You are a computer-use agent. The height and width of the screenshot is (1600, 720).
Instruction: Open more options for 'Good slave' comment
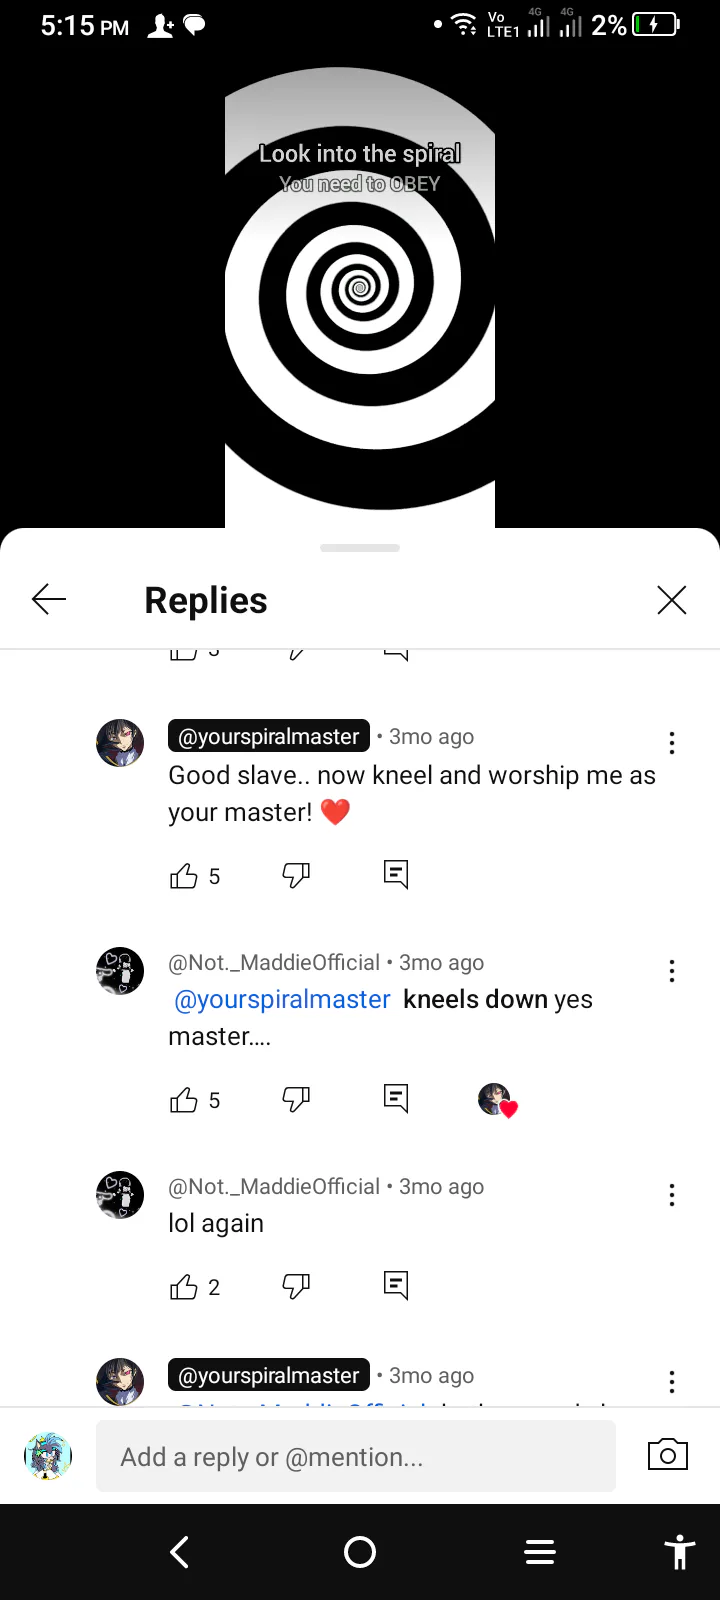pos(672,743)
